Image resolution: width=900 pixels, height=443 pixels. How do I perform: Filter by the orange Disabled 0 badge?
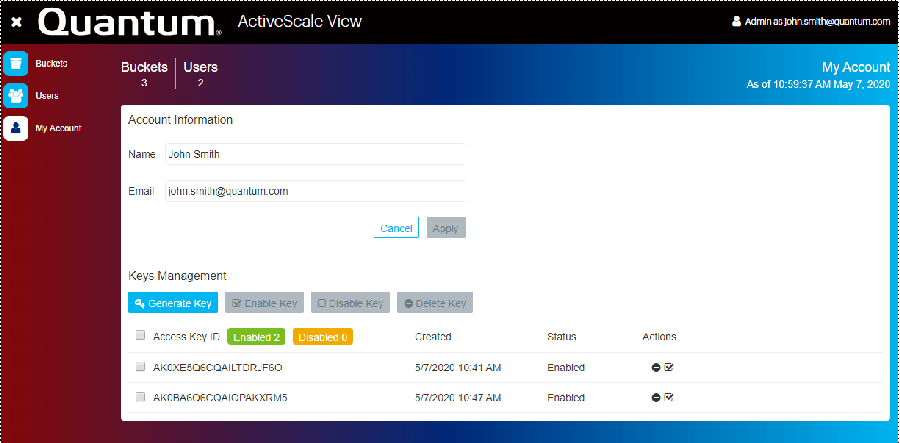tap(322, 337)
